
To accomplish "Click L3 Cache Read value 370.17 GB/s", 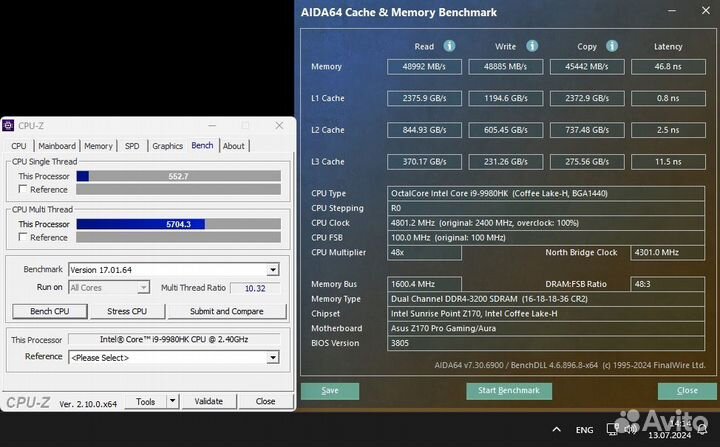I will (x=424, y=162).
